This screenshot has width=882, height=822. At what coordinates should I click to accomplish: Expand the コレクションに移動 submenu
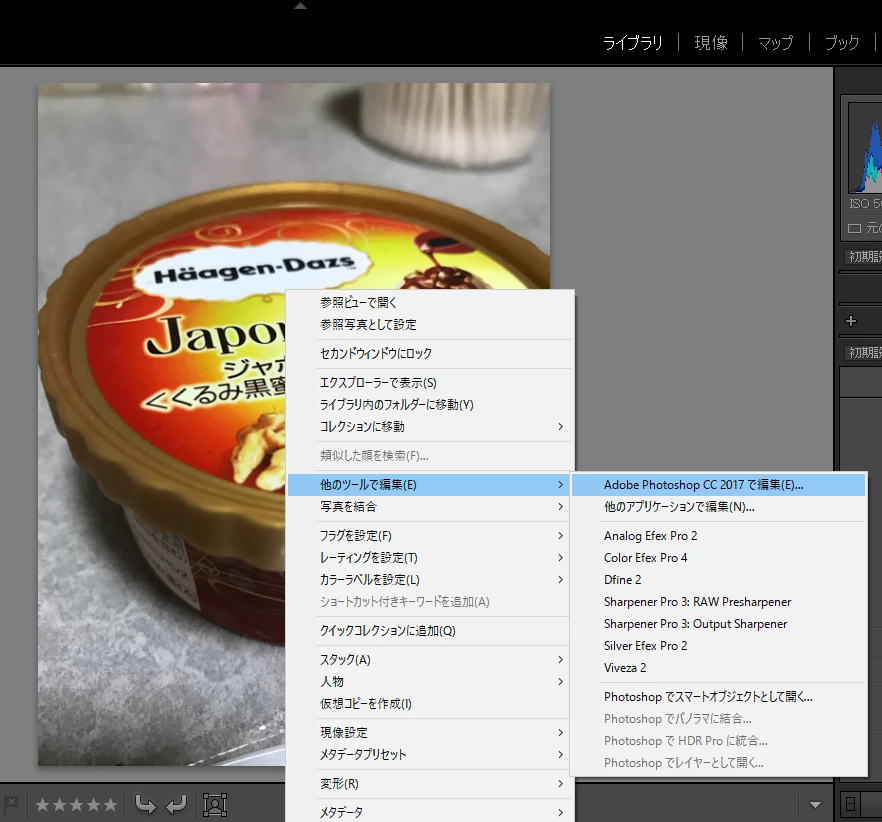point(430,426)
